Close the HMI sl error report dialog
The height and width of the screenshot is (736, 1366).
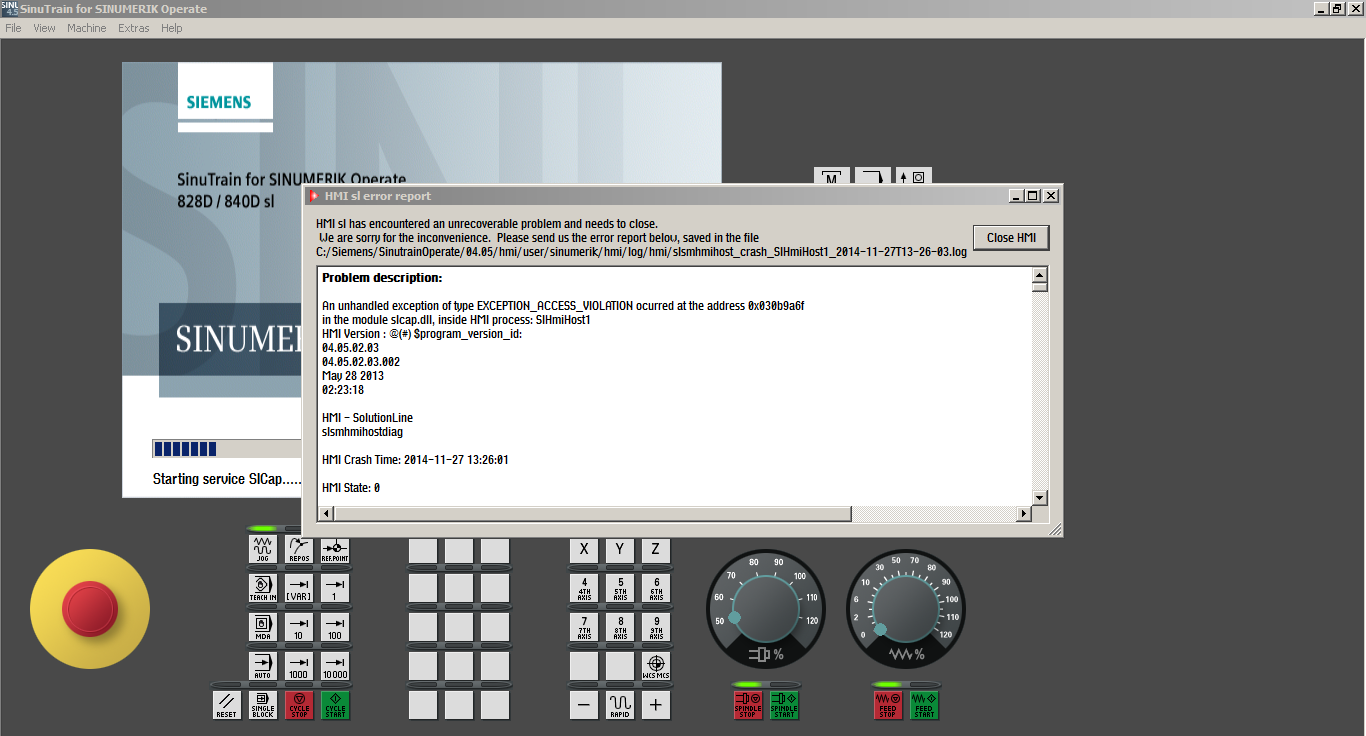click(1051, 196)
